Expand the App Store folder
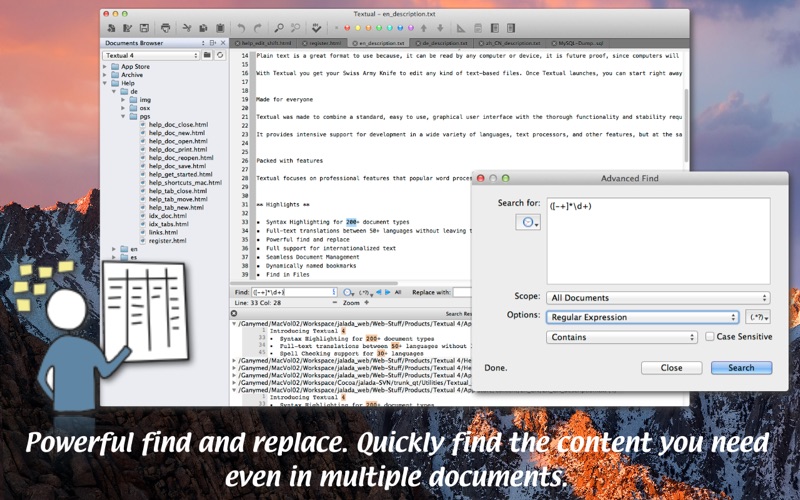This screenshot has width=800, height=500. pos(105,66)
